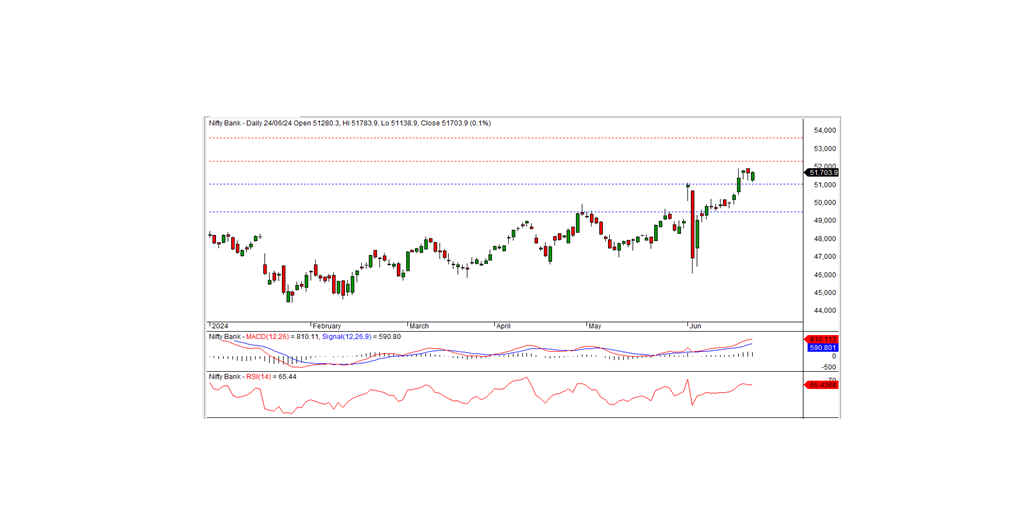The width and height of the screenshot is (1033, 532).
Task: Click the red RSI value tag
Action: click(x=822, y=385)
